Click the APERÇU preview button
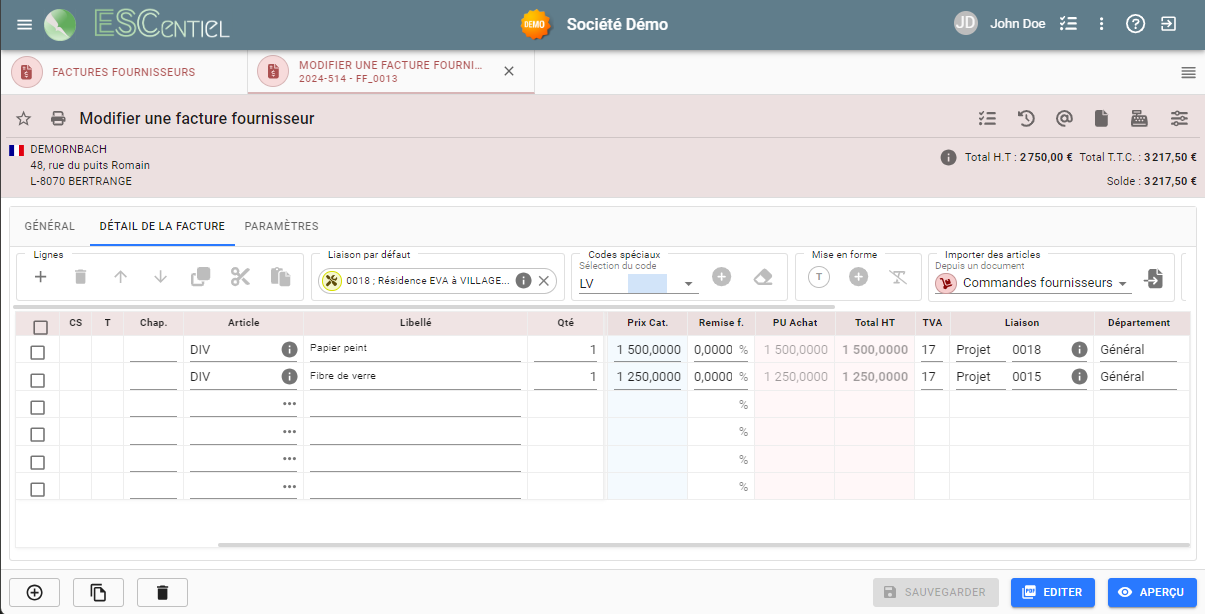 pyautogui.click(x=1151, y=592)
